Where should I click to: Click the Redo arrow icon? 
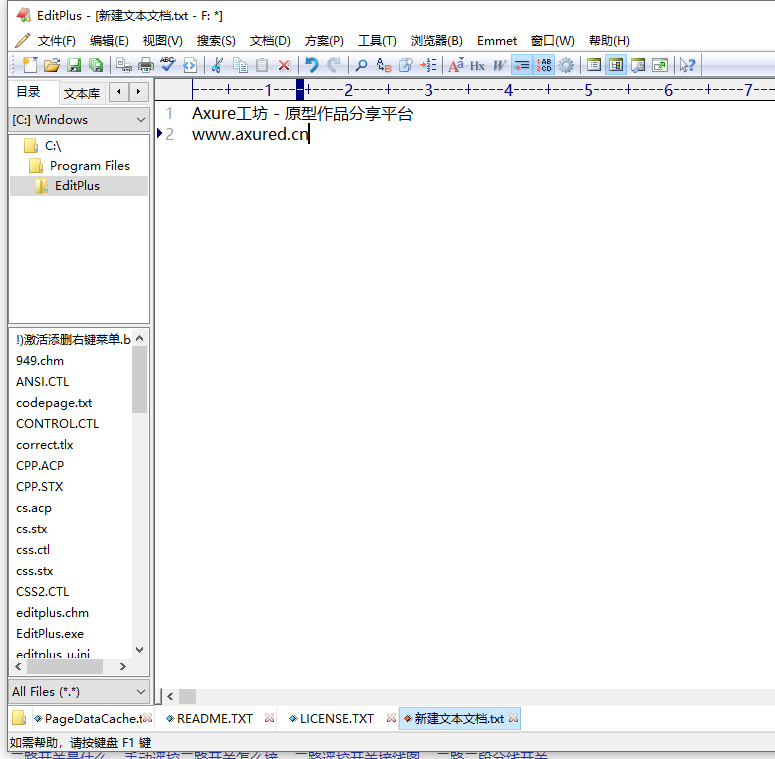pos(334,65)
